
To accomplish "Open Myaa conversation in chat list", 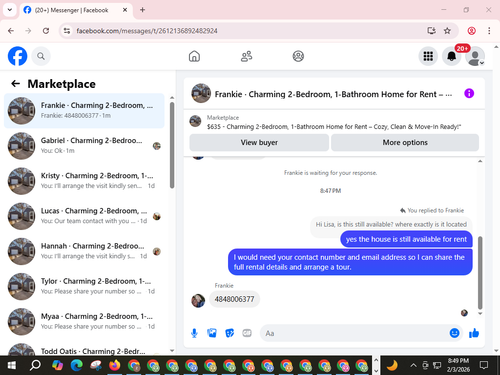I will [84, 322].
